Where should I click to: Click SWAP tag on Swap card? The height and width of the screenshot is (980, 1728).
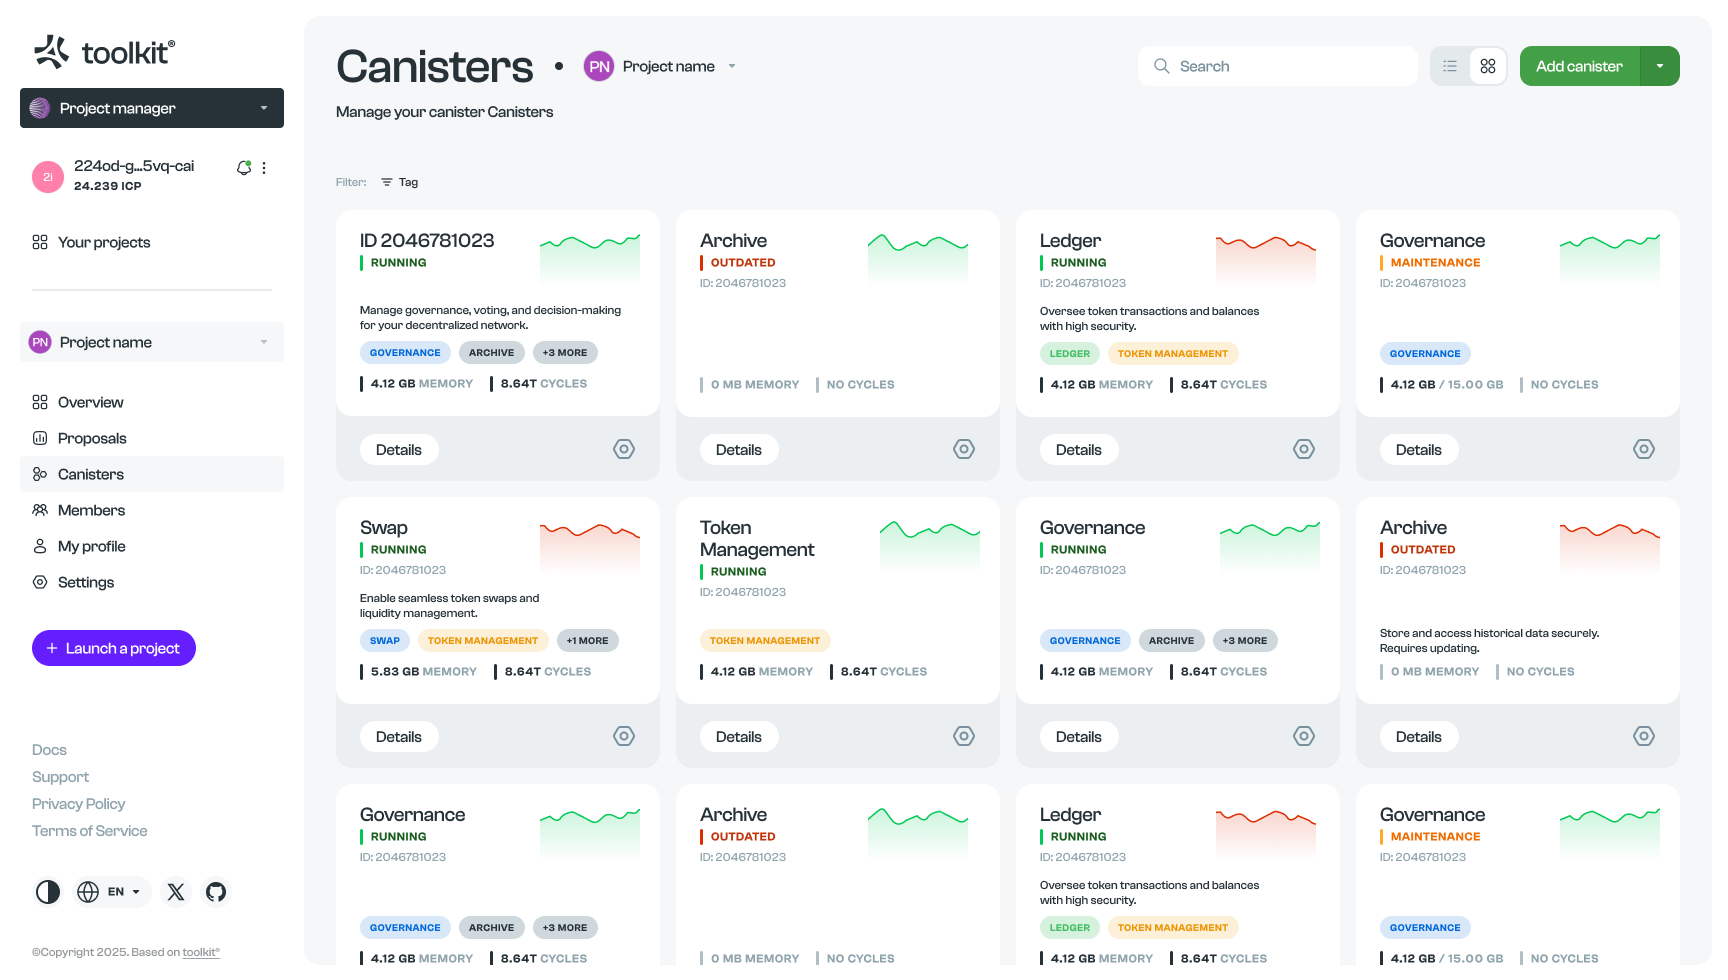click(x=385, y=641)
